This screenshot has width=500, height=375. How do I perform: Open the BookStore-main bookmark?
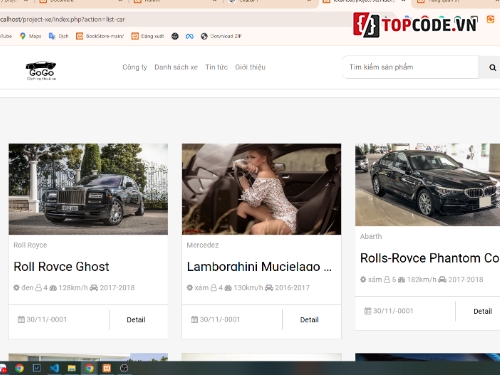[x=100, y=36]
